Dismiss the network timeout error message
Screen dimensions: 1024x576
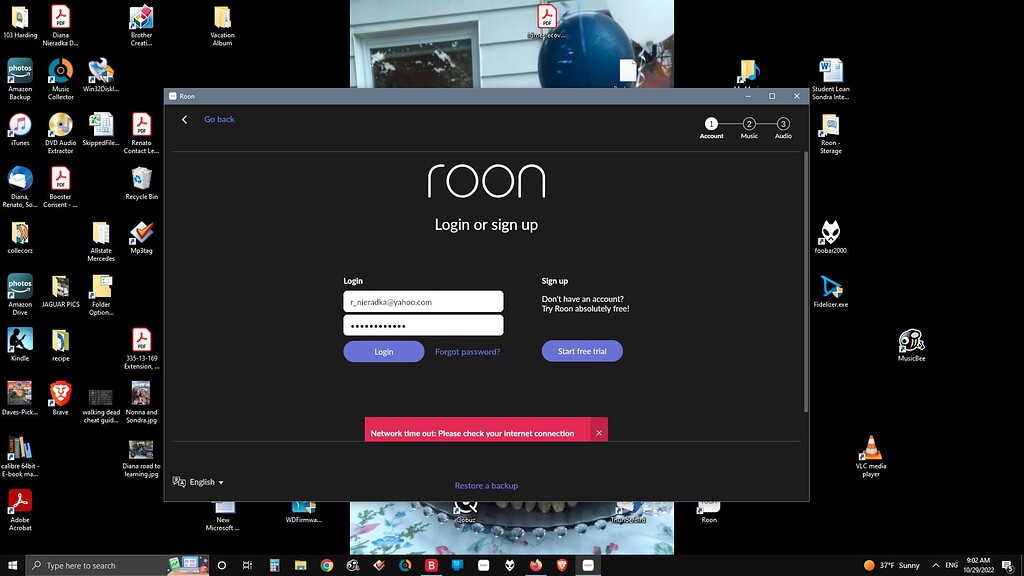[599, 430]
